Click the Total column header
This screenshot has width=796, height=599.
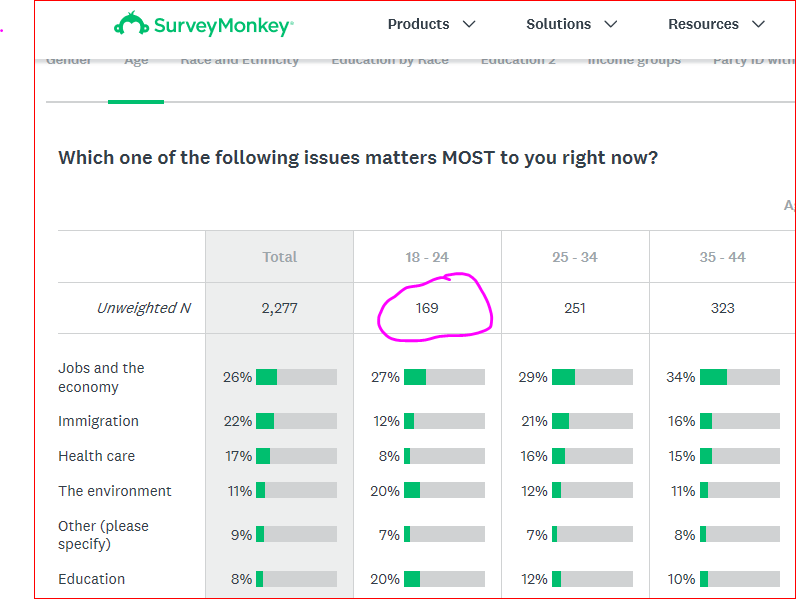[x=280, y=257]
